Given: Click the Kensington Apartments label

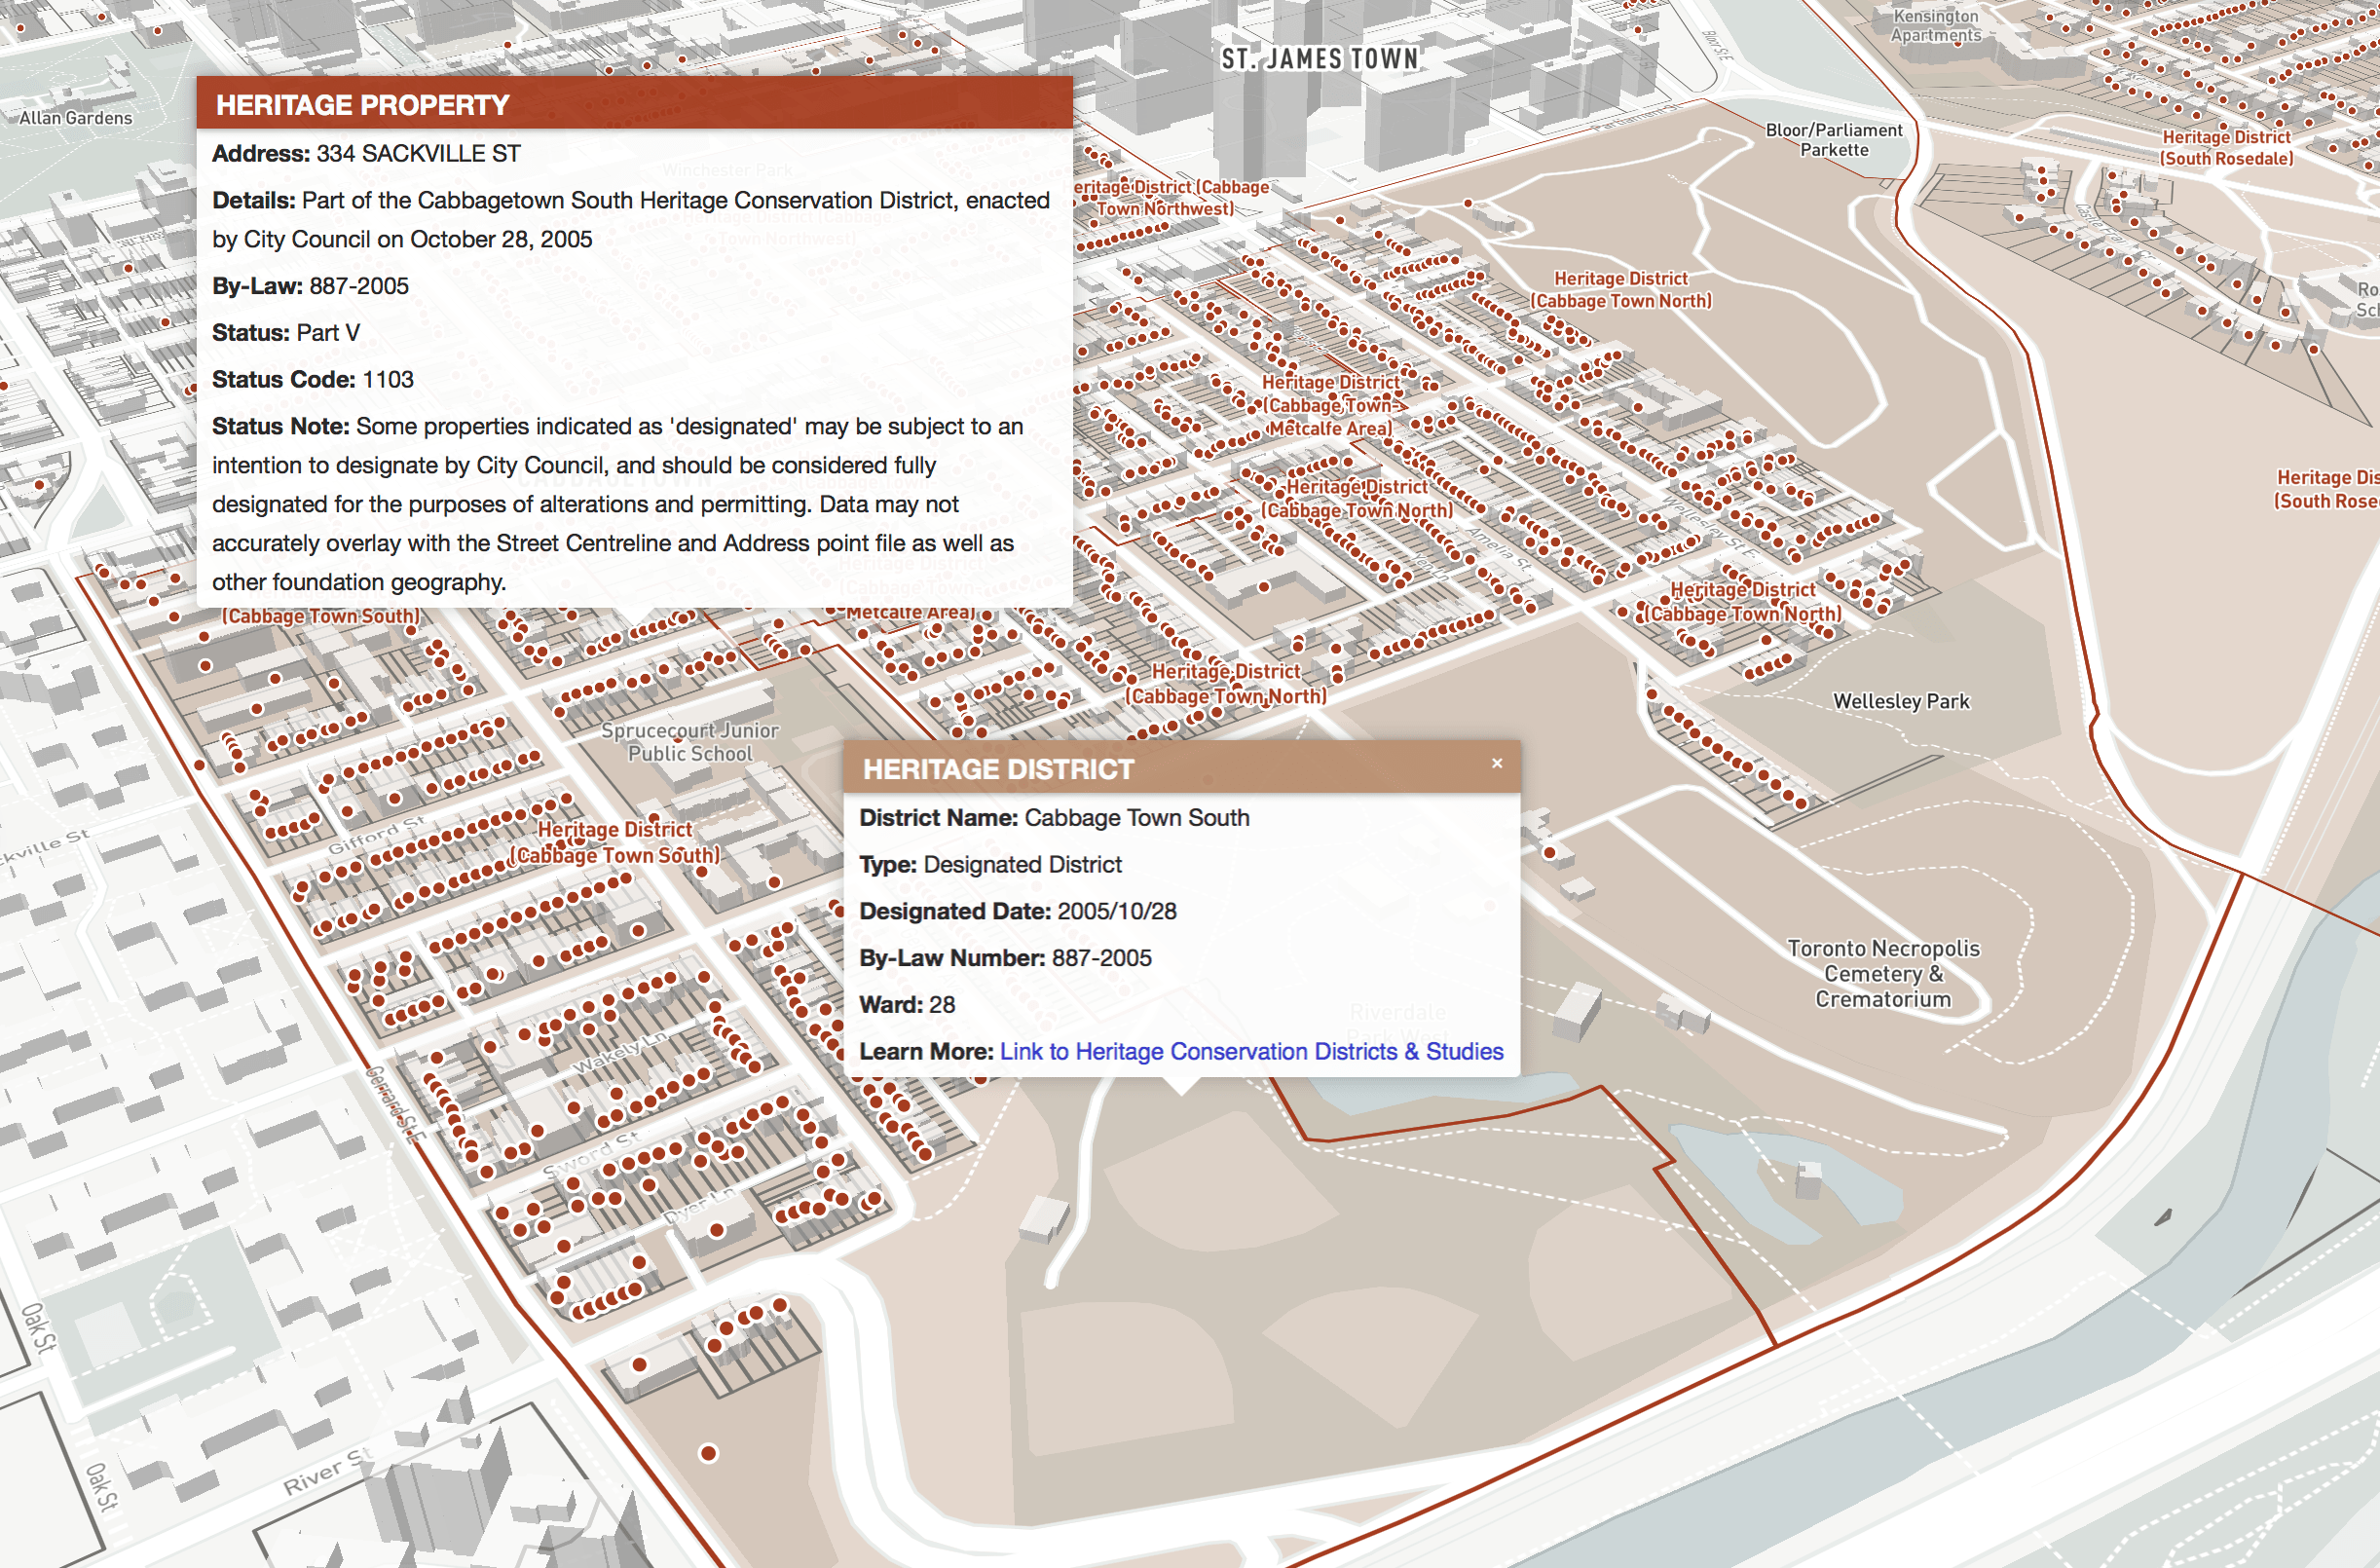Looking at the screenshot, I should tap(1935, 26).
